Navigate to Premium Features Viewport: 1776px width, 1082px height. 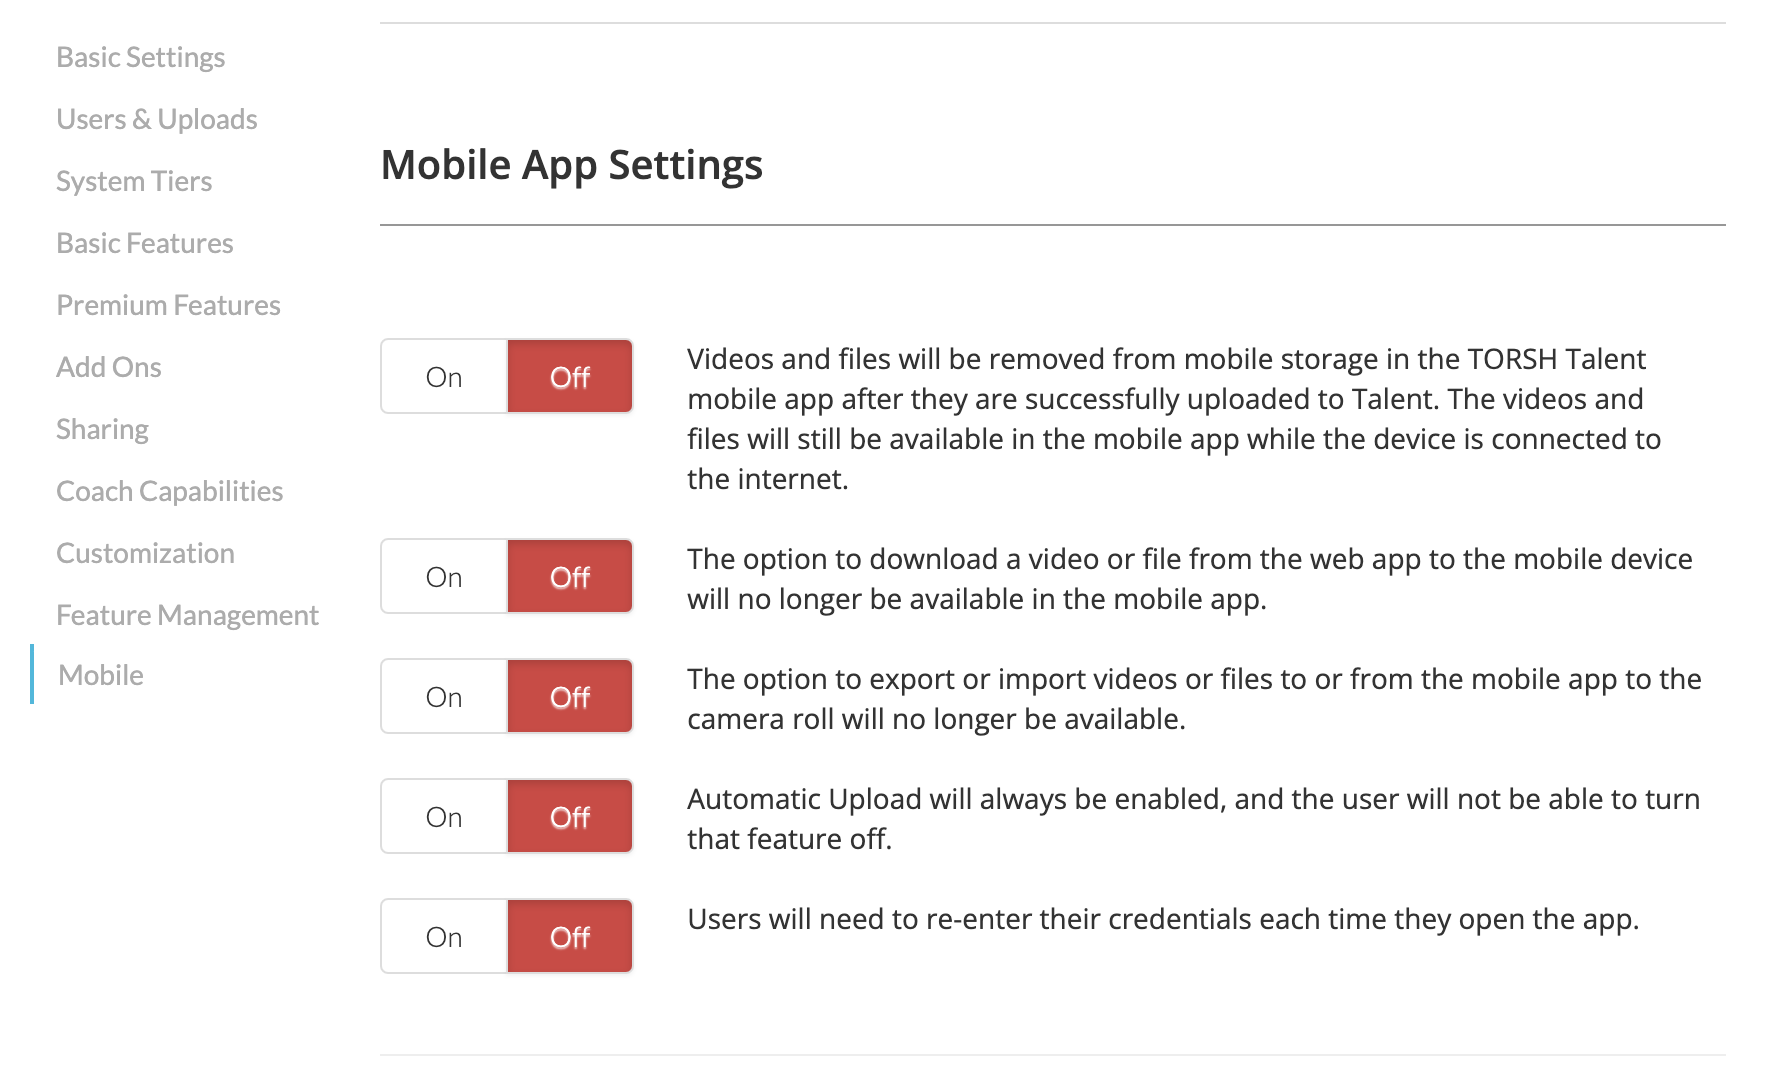[168, 306]
